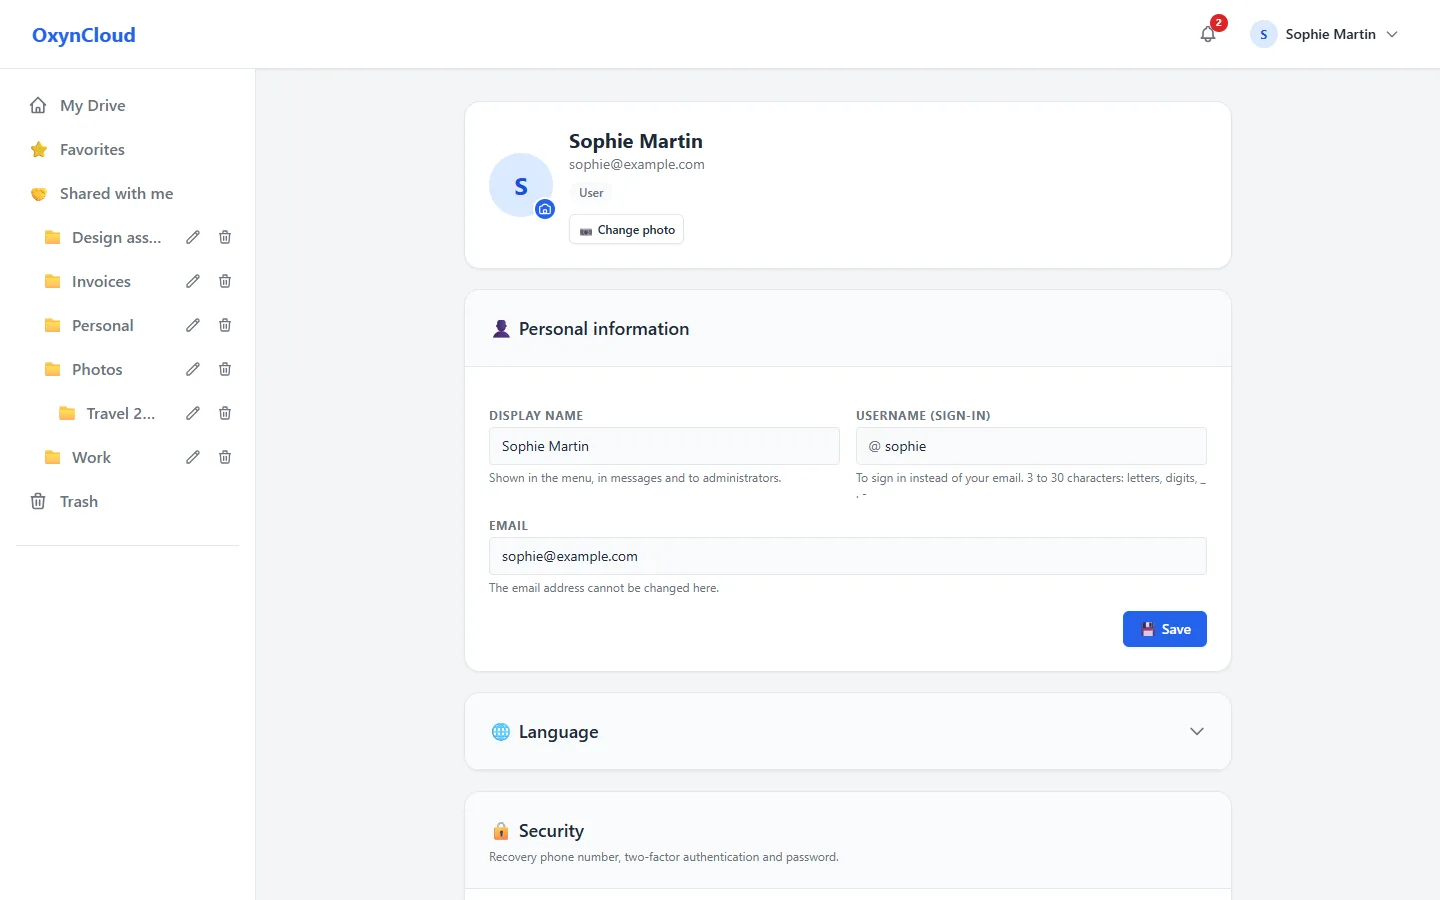Click the Display Name input field
Image resolution: width=1440 pixels, height=900 pixels.
pyautogui.click(x=664, y=446)
